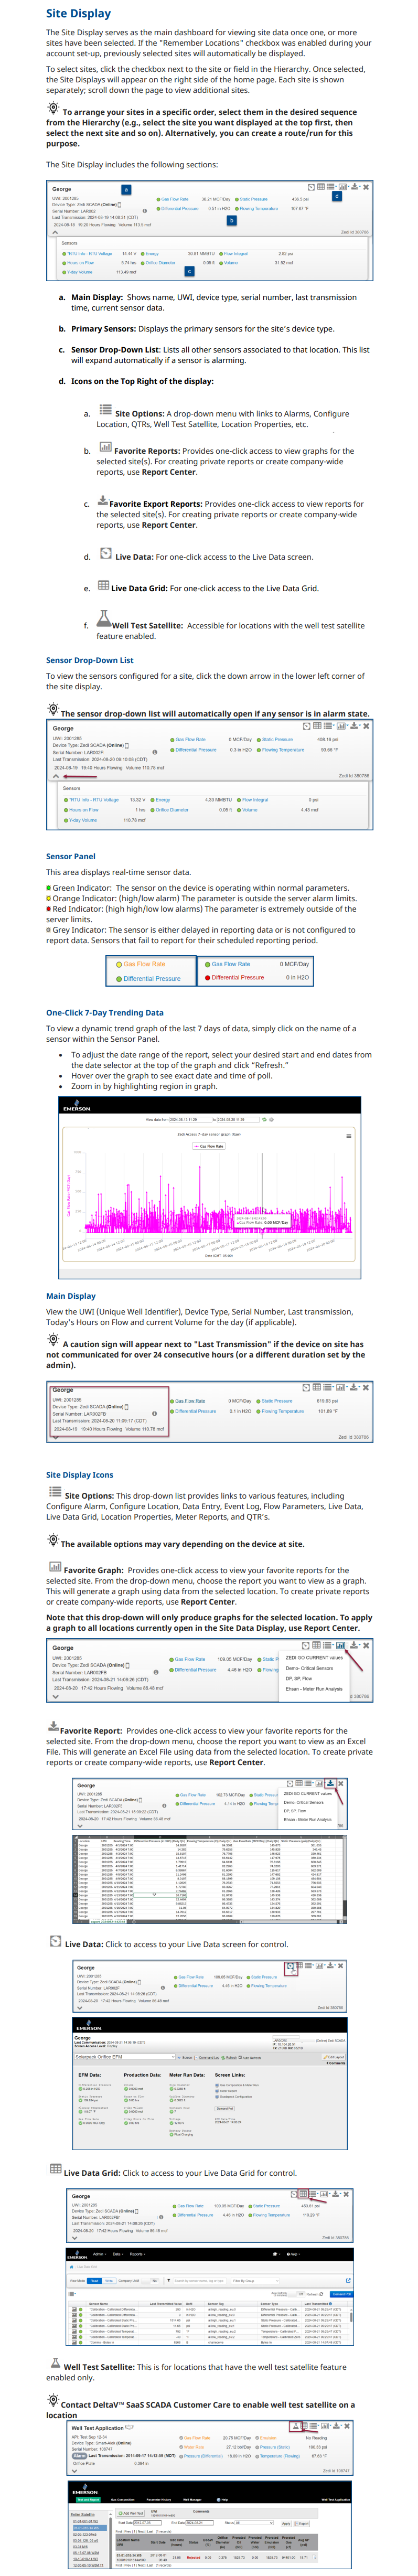Image resolution: width=418 pixels, height=2576 pixels.
Task: Close the site panel showing 453.61 psi
Action: click(x=346, y=2194)
